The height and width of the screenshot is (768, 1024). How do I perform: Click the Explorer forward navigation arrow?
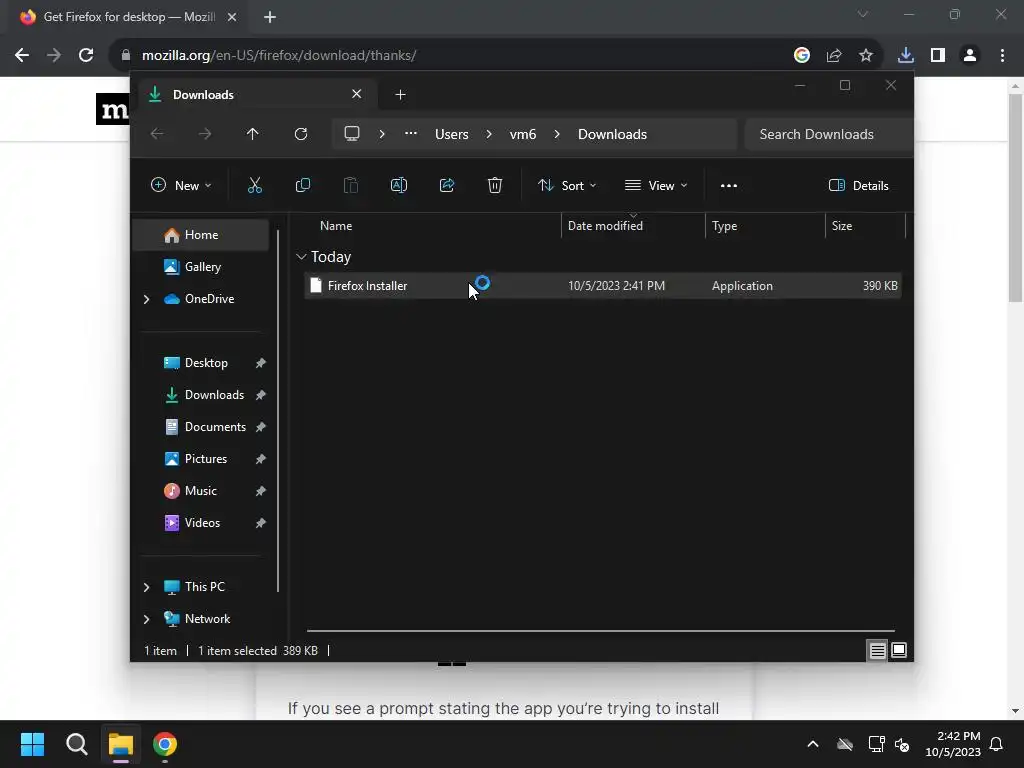205,134
